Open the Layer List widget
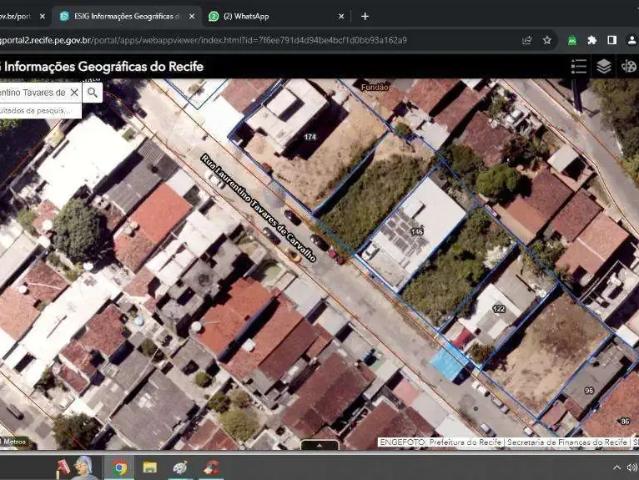This screenshot has width=639, height=480. coord(604,66)
